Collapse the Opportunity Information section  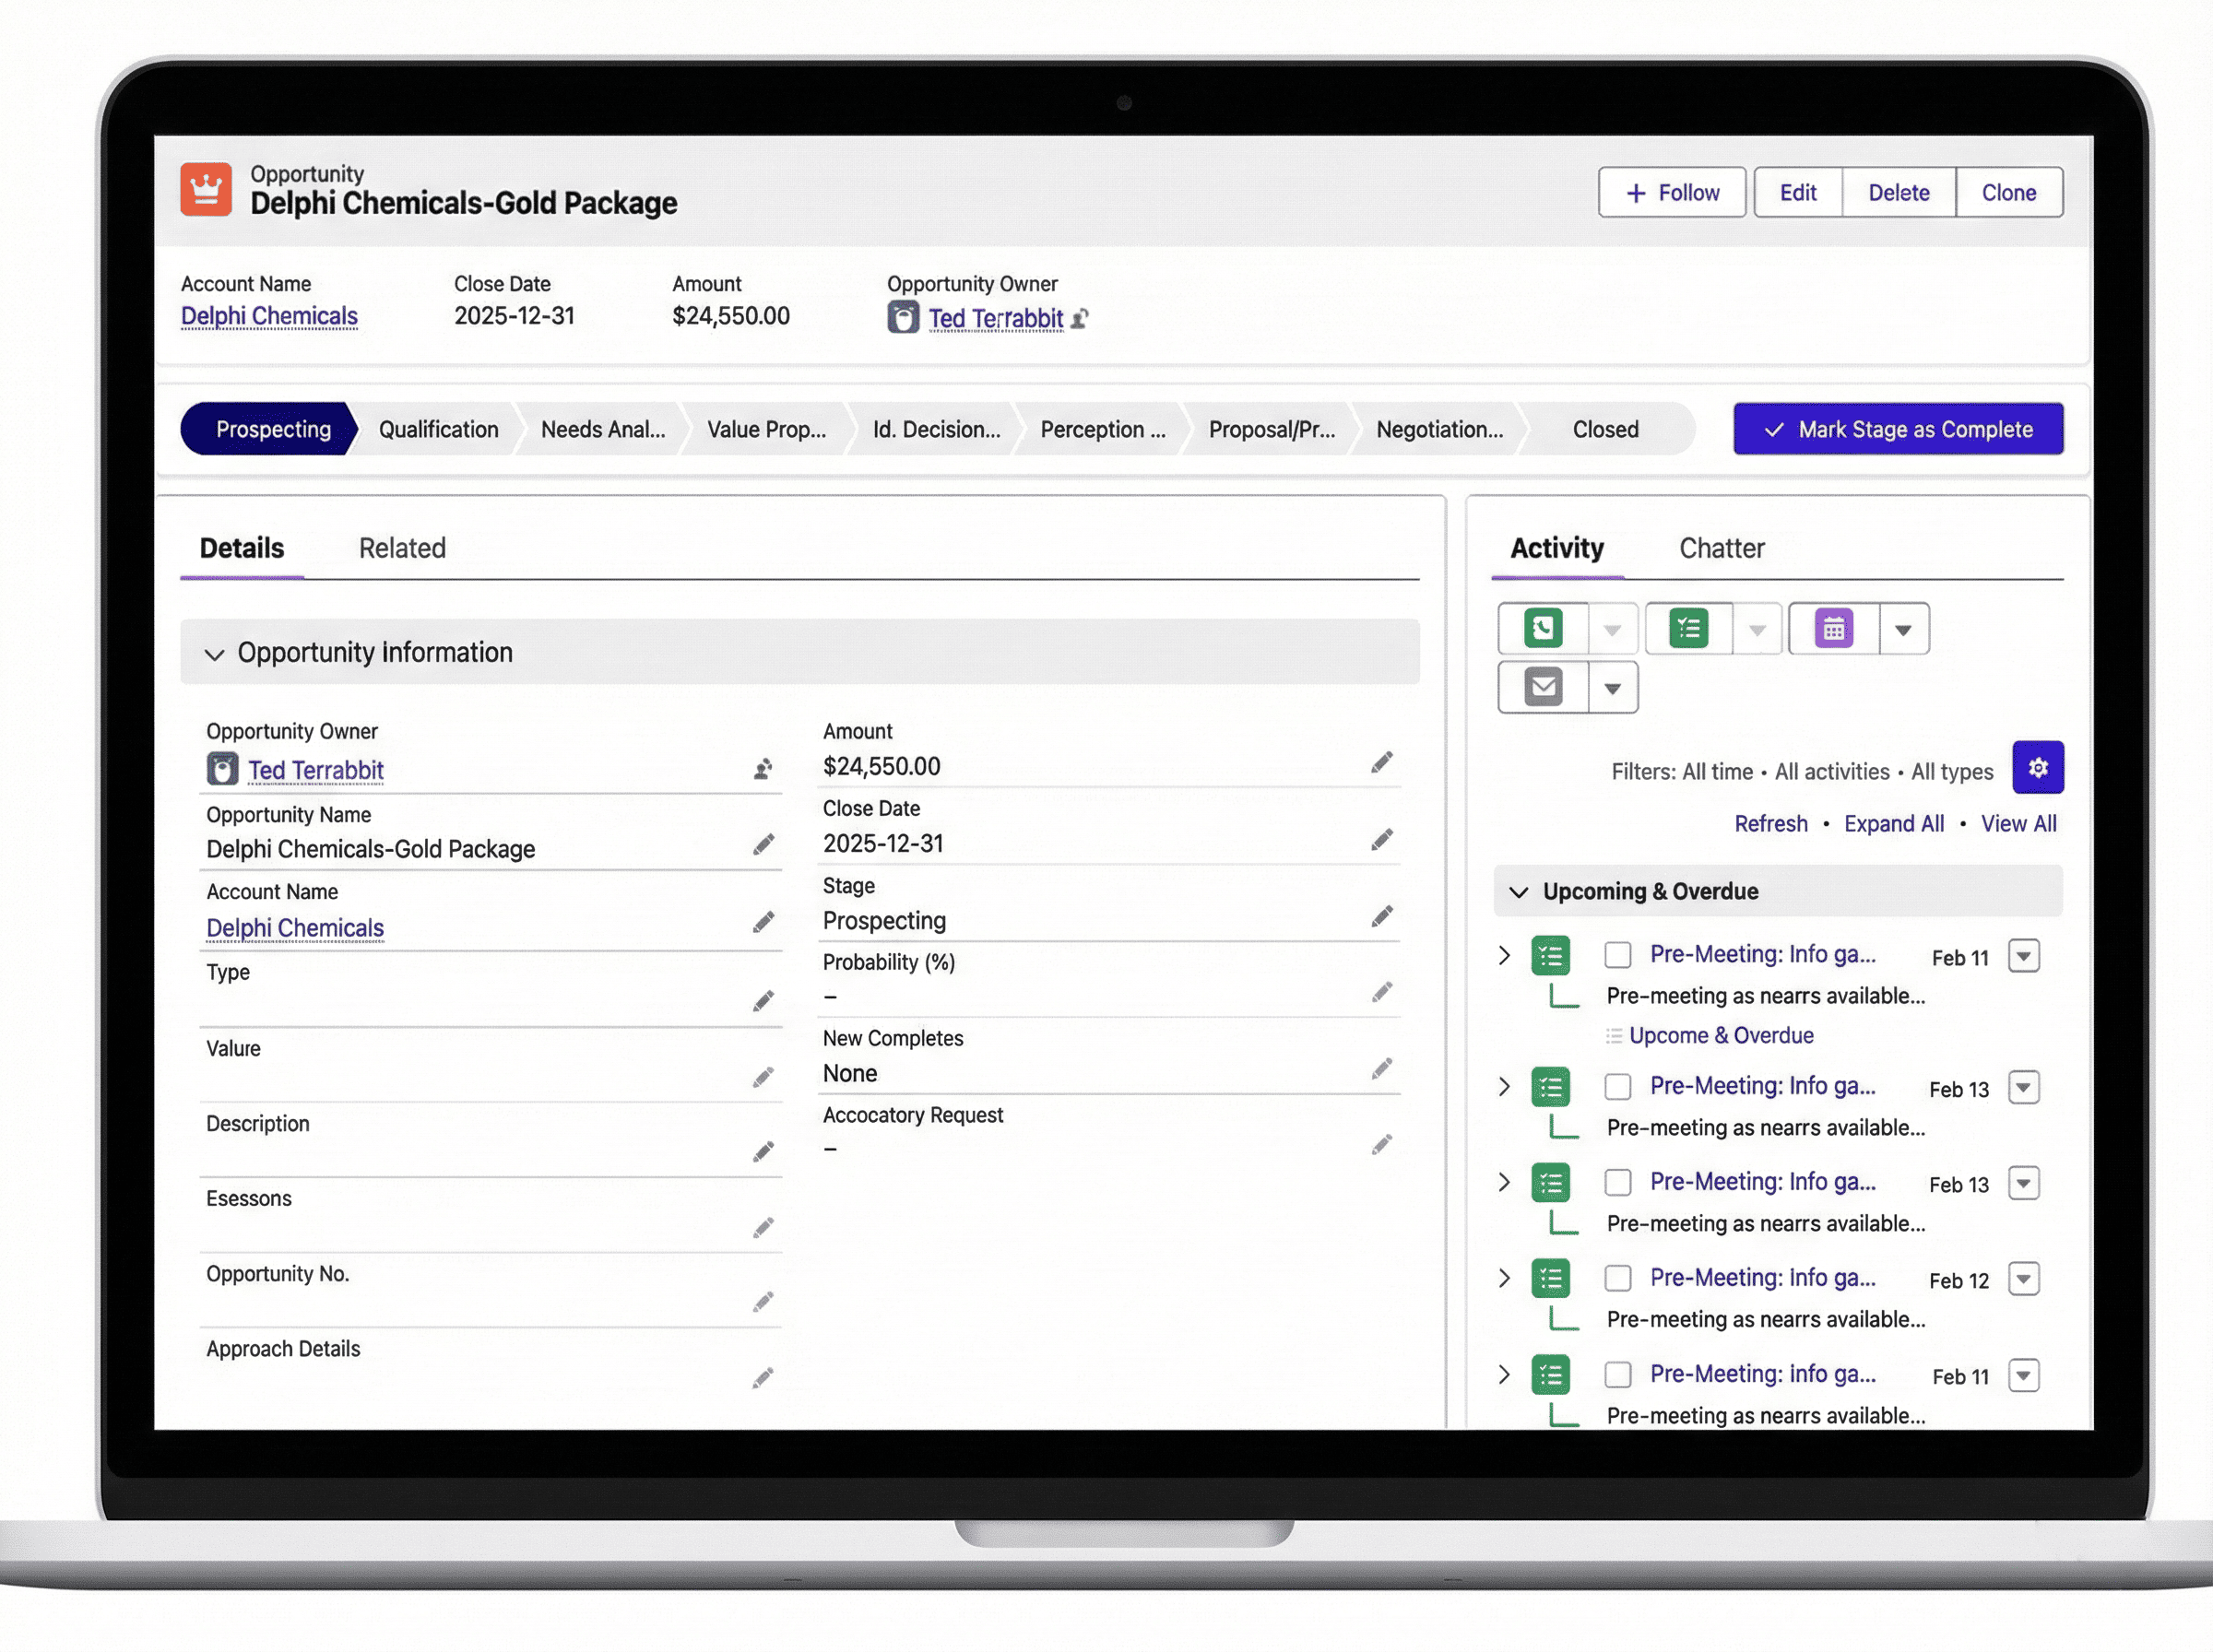[214, 654]
